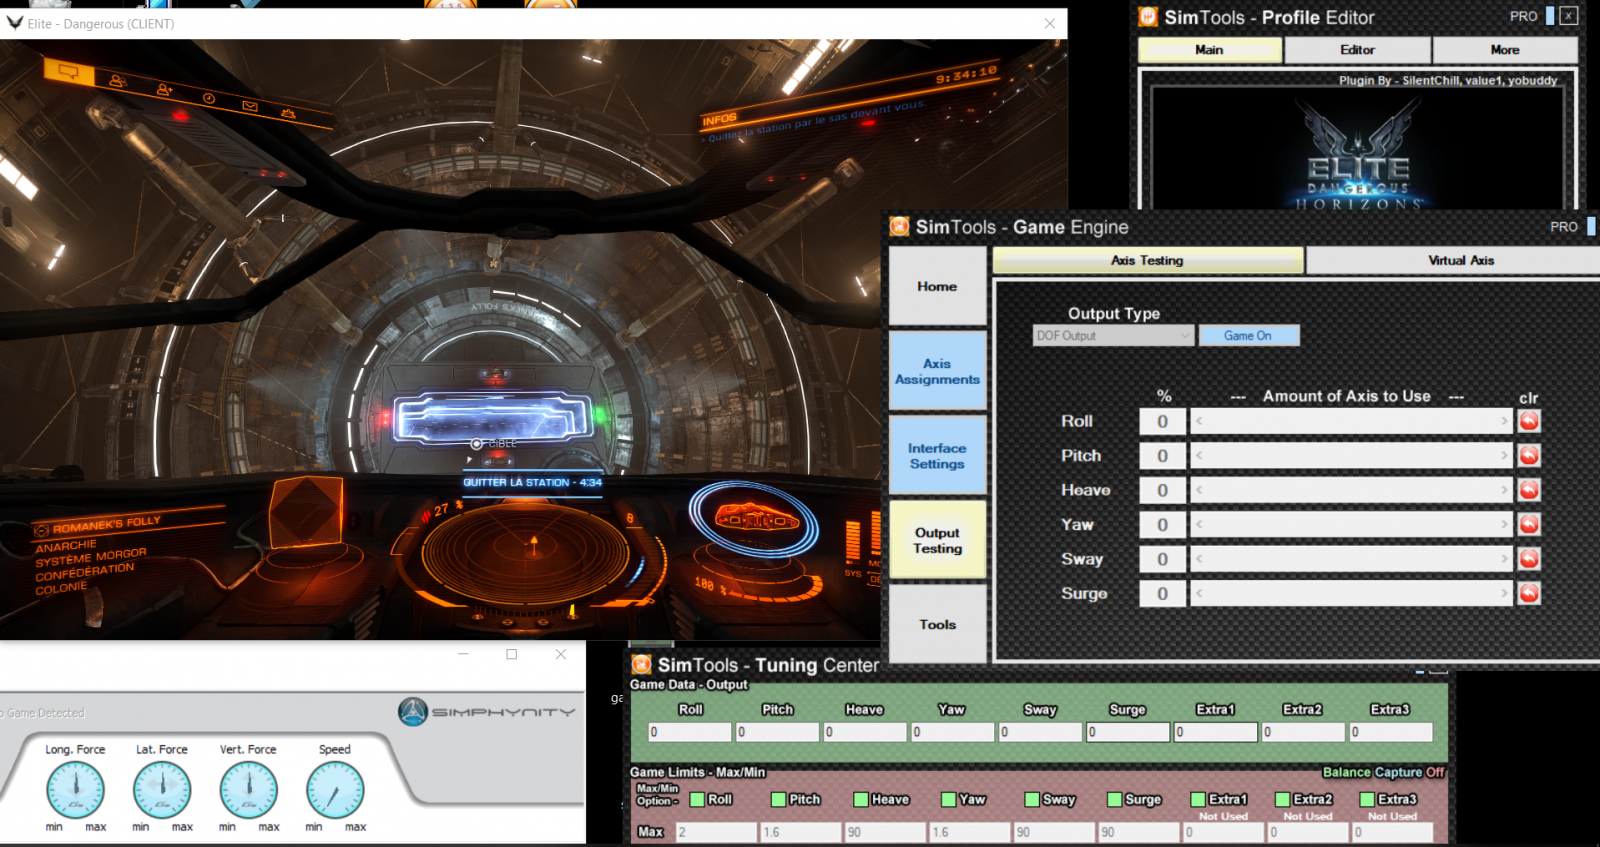Click the Lat. Force gauge dial

pyautogui.click(x=162, y=790)
